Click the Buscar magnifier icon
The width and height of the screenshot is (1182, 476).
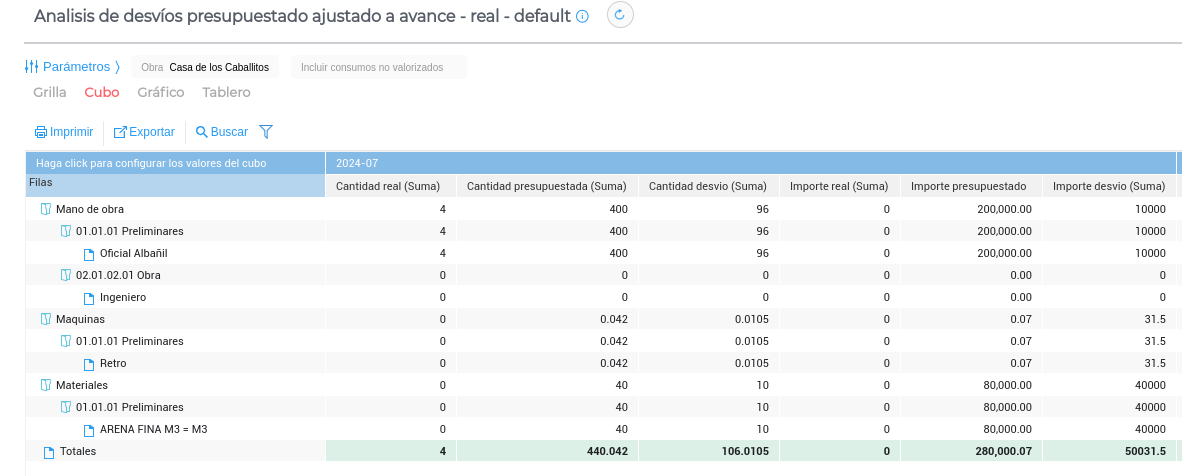[x=201, y=132]
